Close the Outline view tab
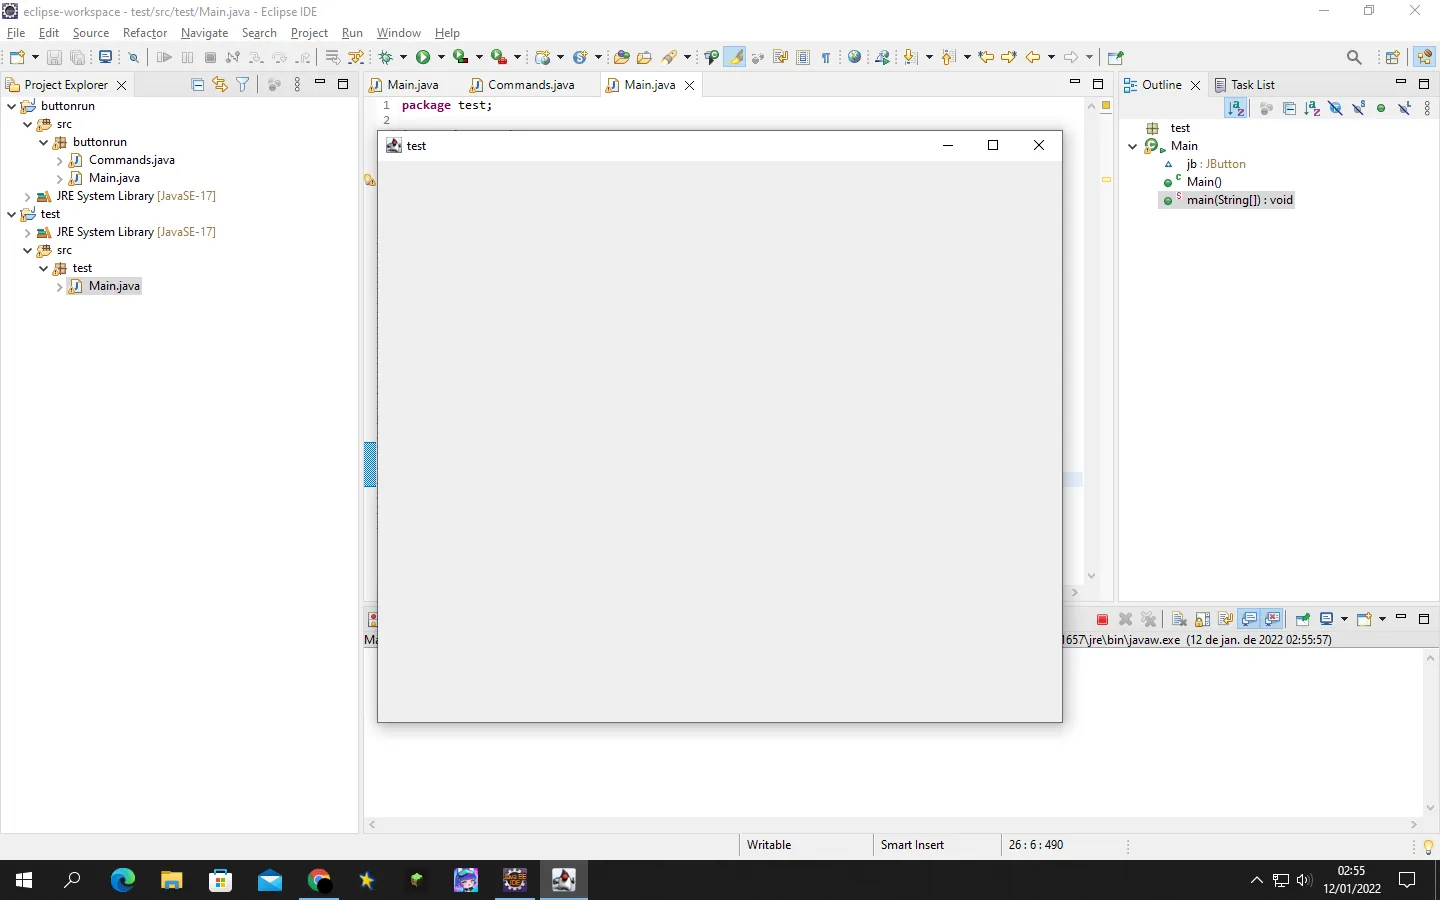The width and height of the screenshot is (1440, 900). (x=1195, y=85)
